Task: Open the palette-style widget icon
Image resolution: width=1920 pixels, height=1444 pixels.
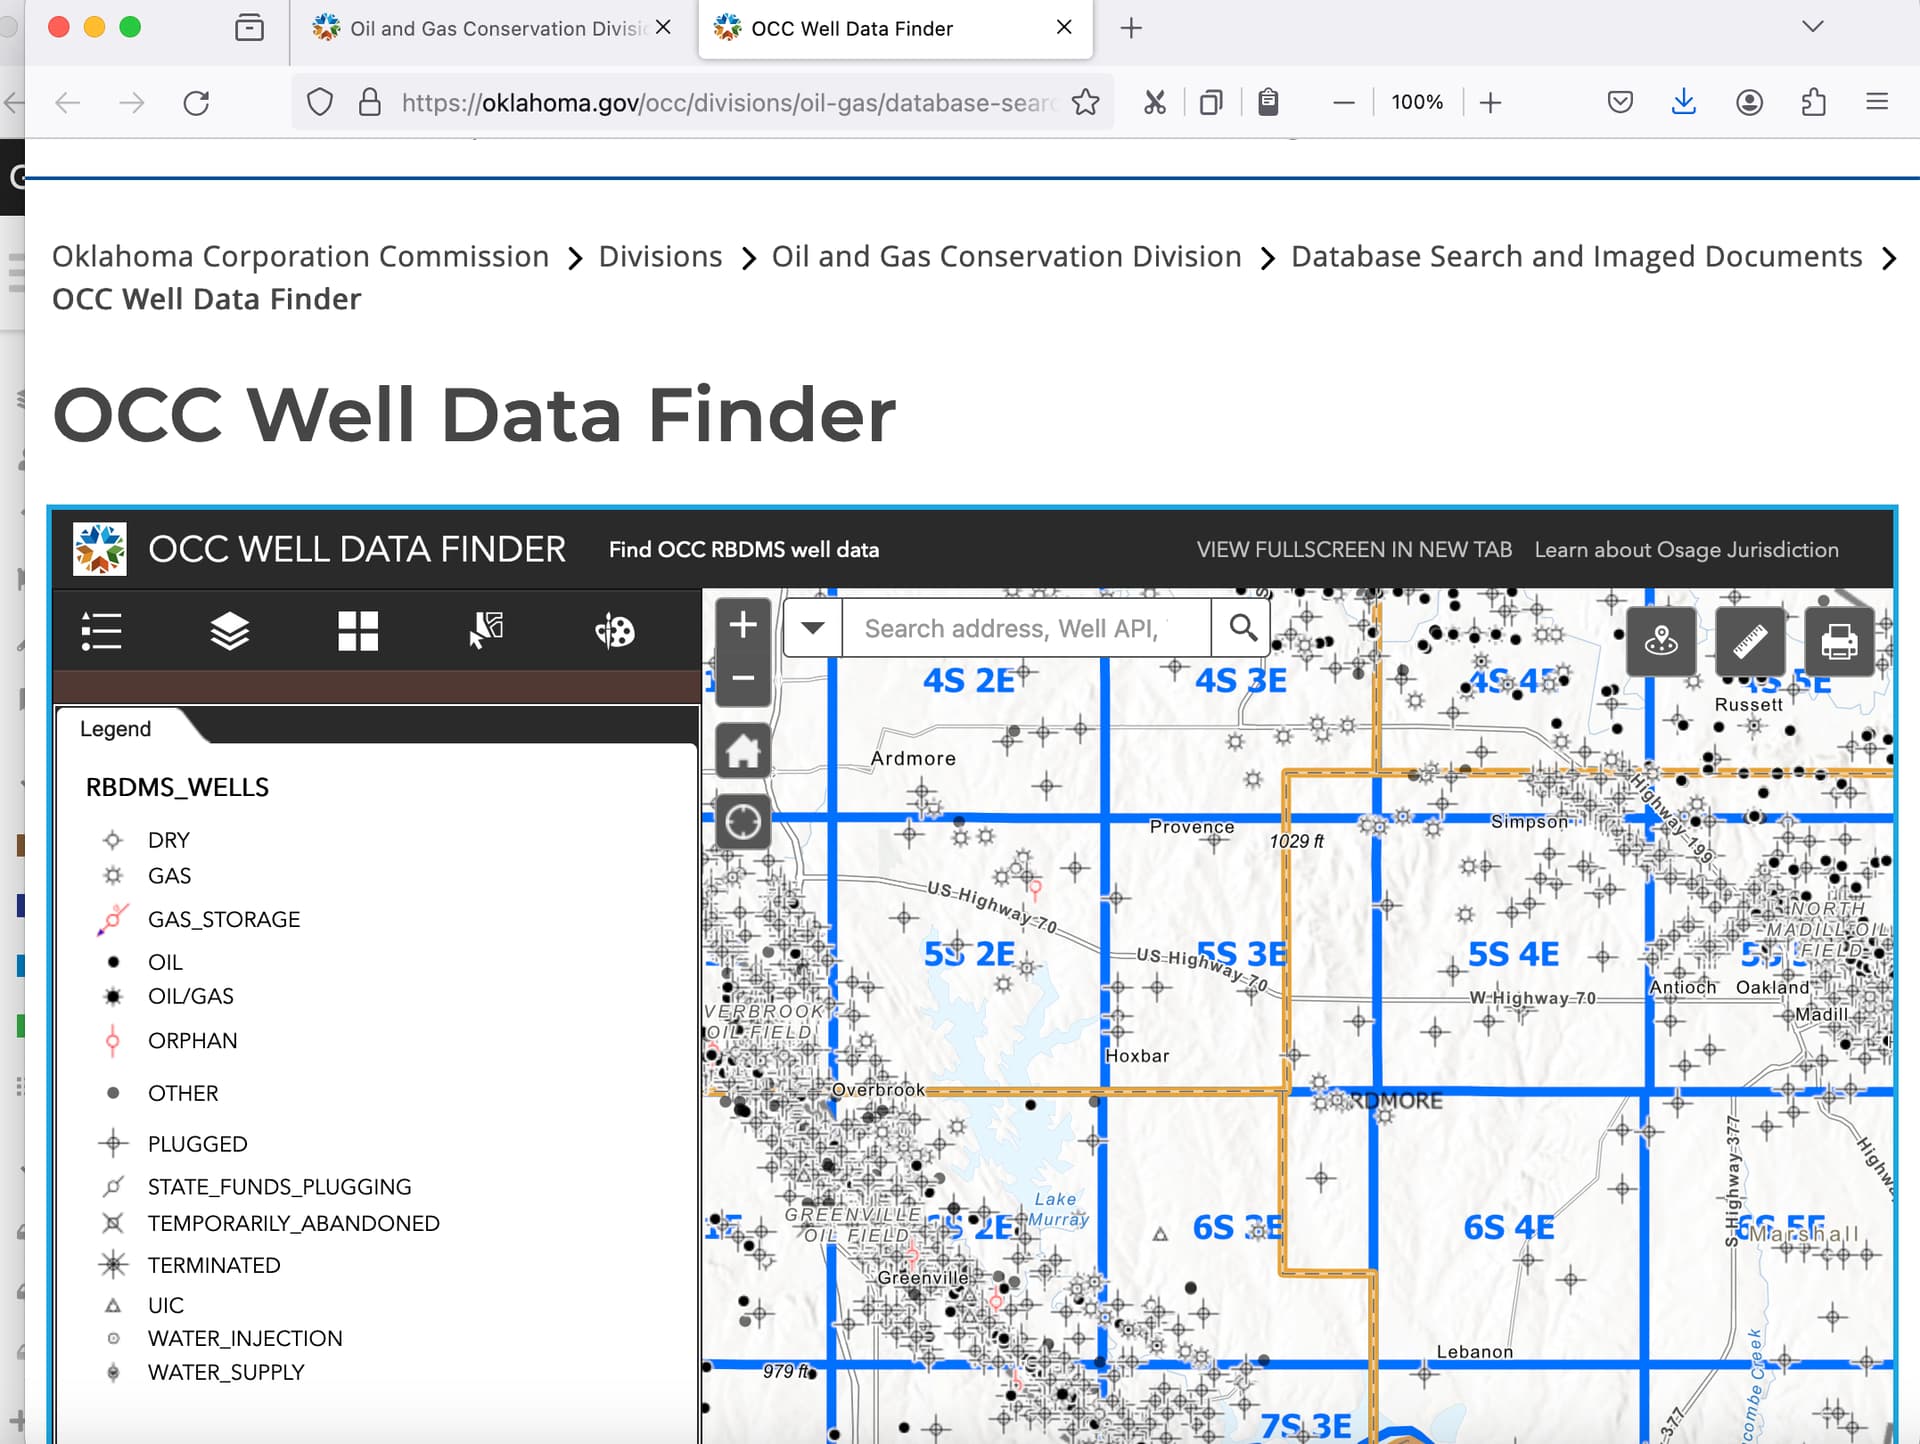Action: pos(614,631)
